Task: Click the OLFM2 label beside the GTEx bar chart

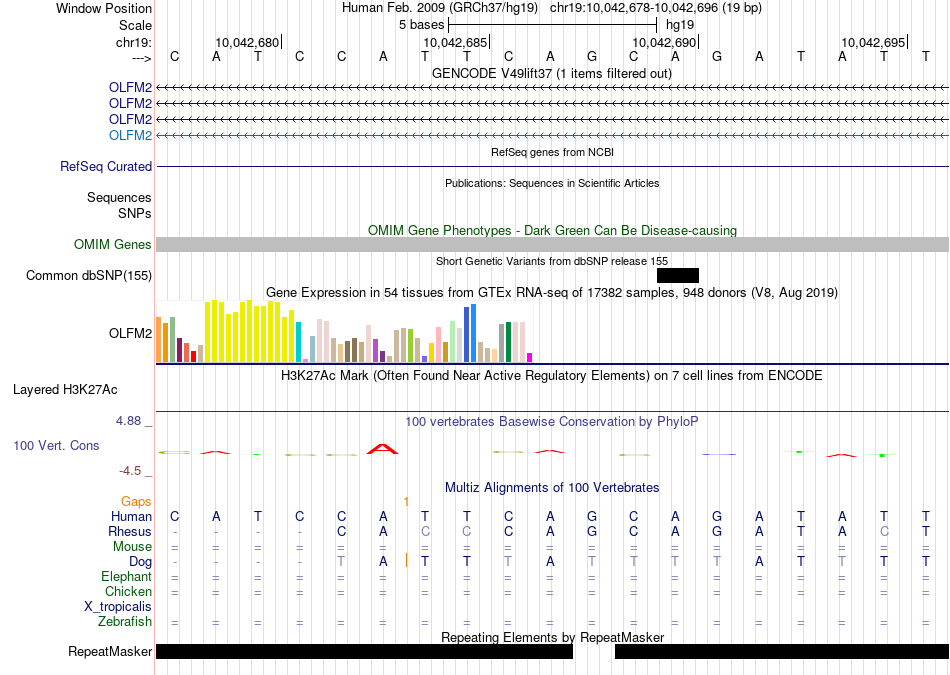Action: 130,333
